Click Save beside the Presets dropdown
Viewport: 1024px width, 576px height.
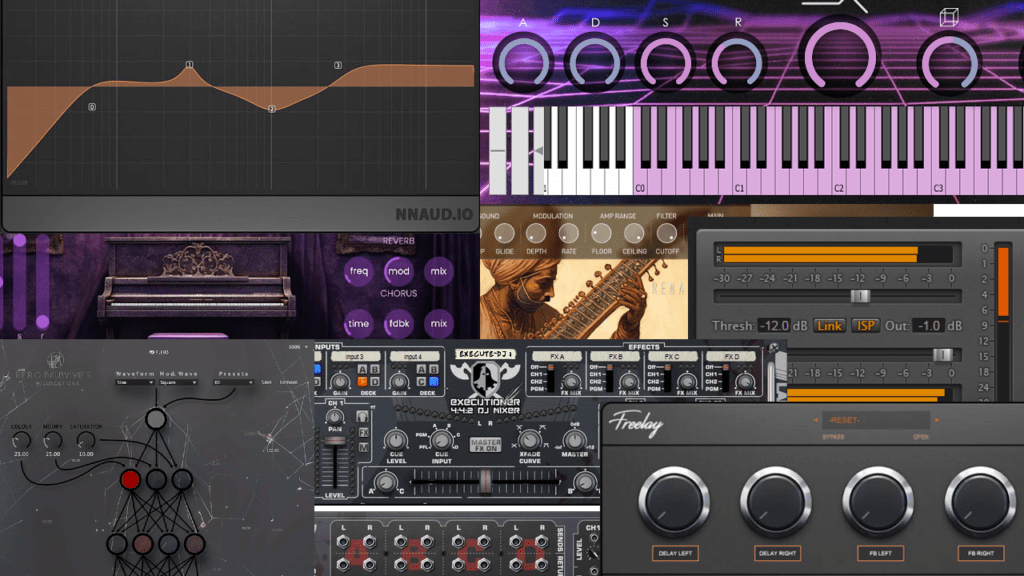[265, 381]
